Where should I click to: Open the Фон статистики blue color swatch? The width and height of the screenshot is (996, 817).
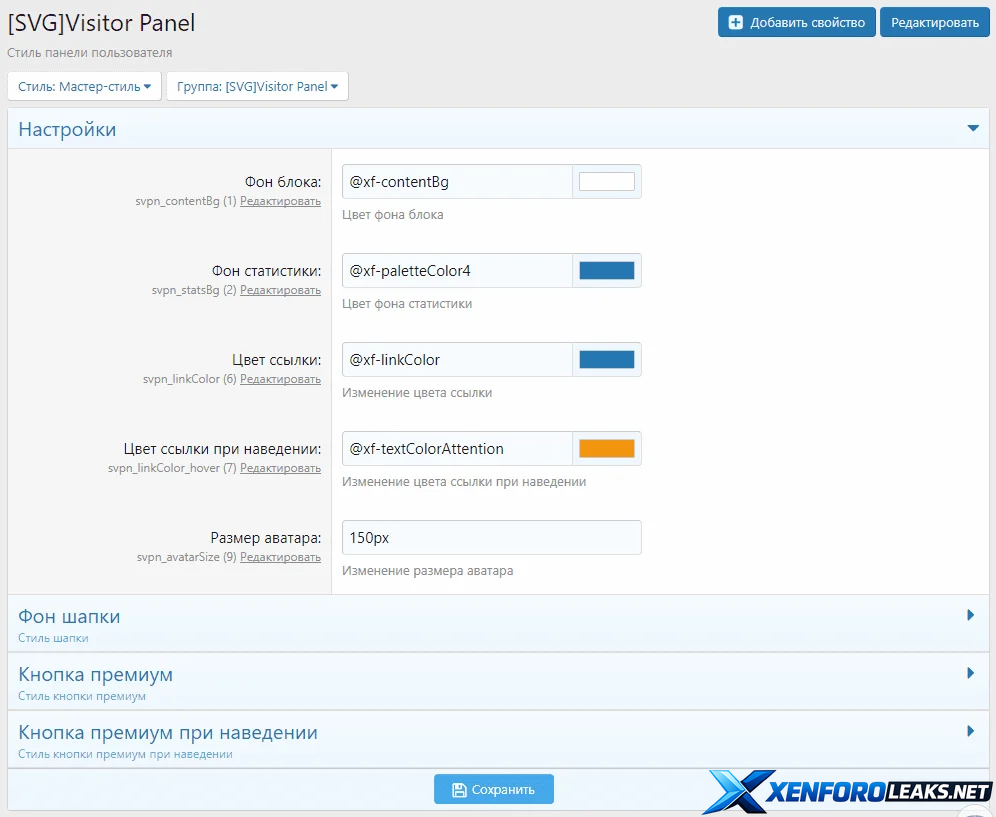point(606,271)
